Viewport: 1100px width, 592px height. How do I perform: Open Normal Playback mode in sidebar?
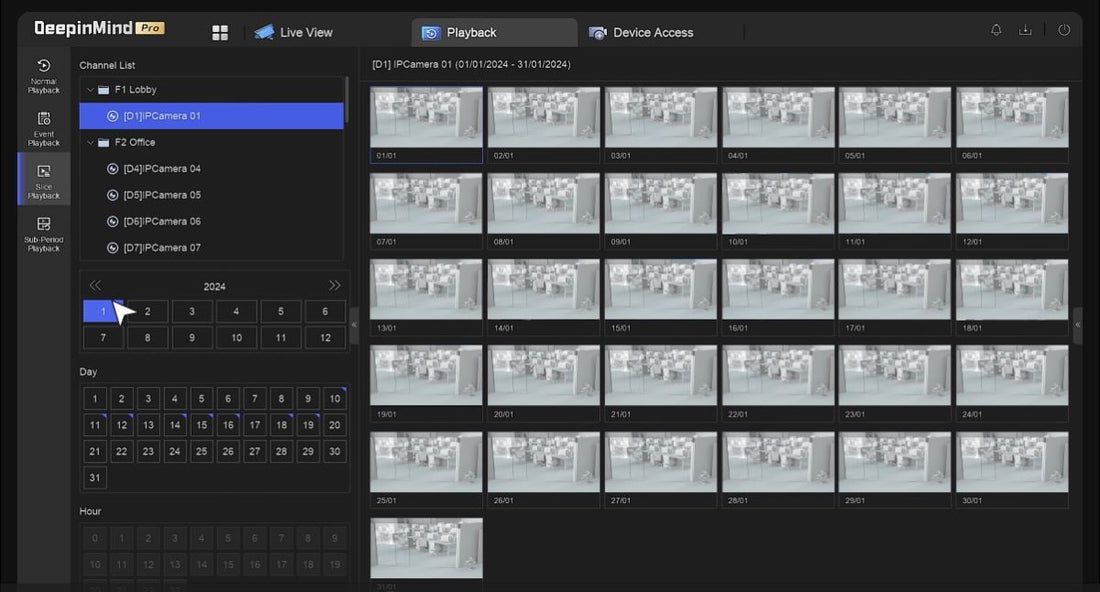tap(44, 75)
